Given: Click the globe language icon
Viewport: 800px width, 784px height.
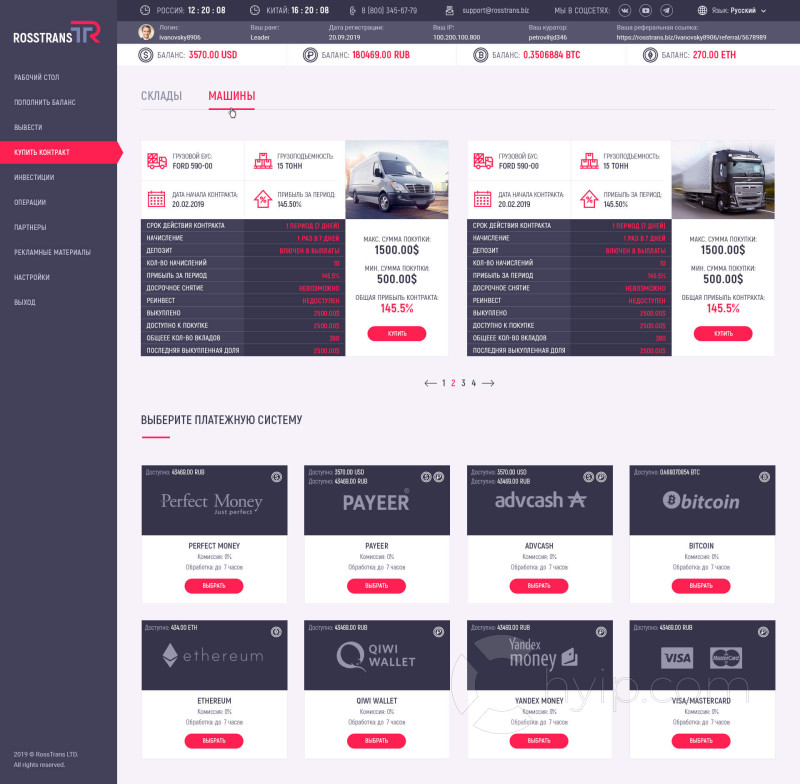Looking at the screenshot, I should [703, 10].
